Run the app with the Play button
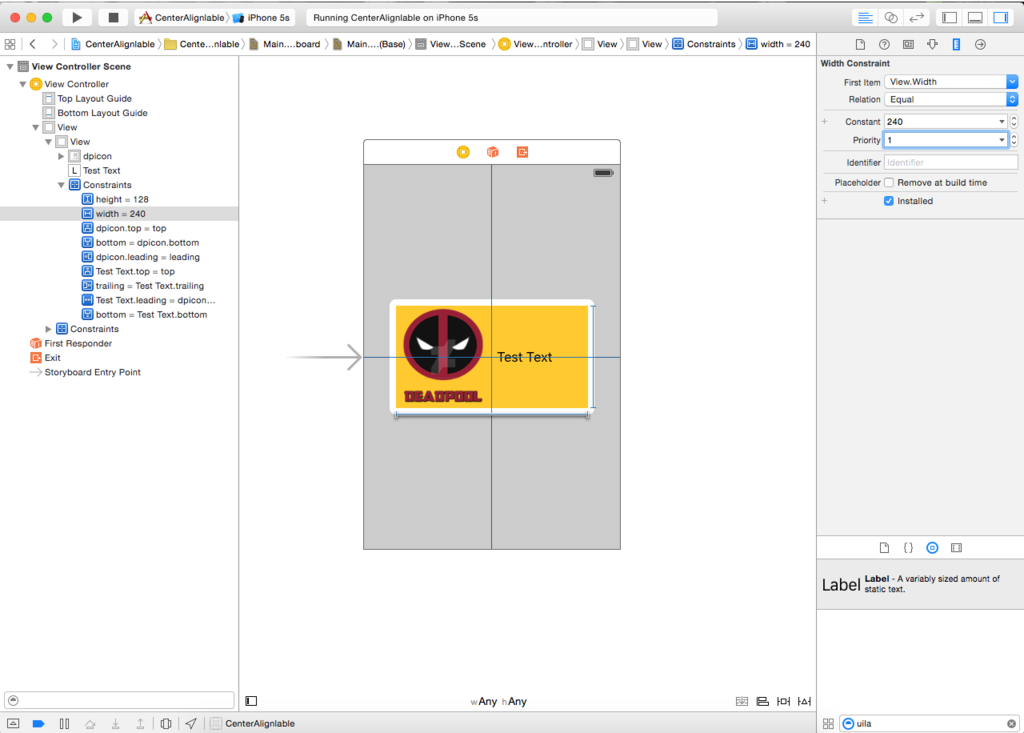The height and width of the screenshot is (733, 1024). coord(76,17)
